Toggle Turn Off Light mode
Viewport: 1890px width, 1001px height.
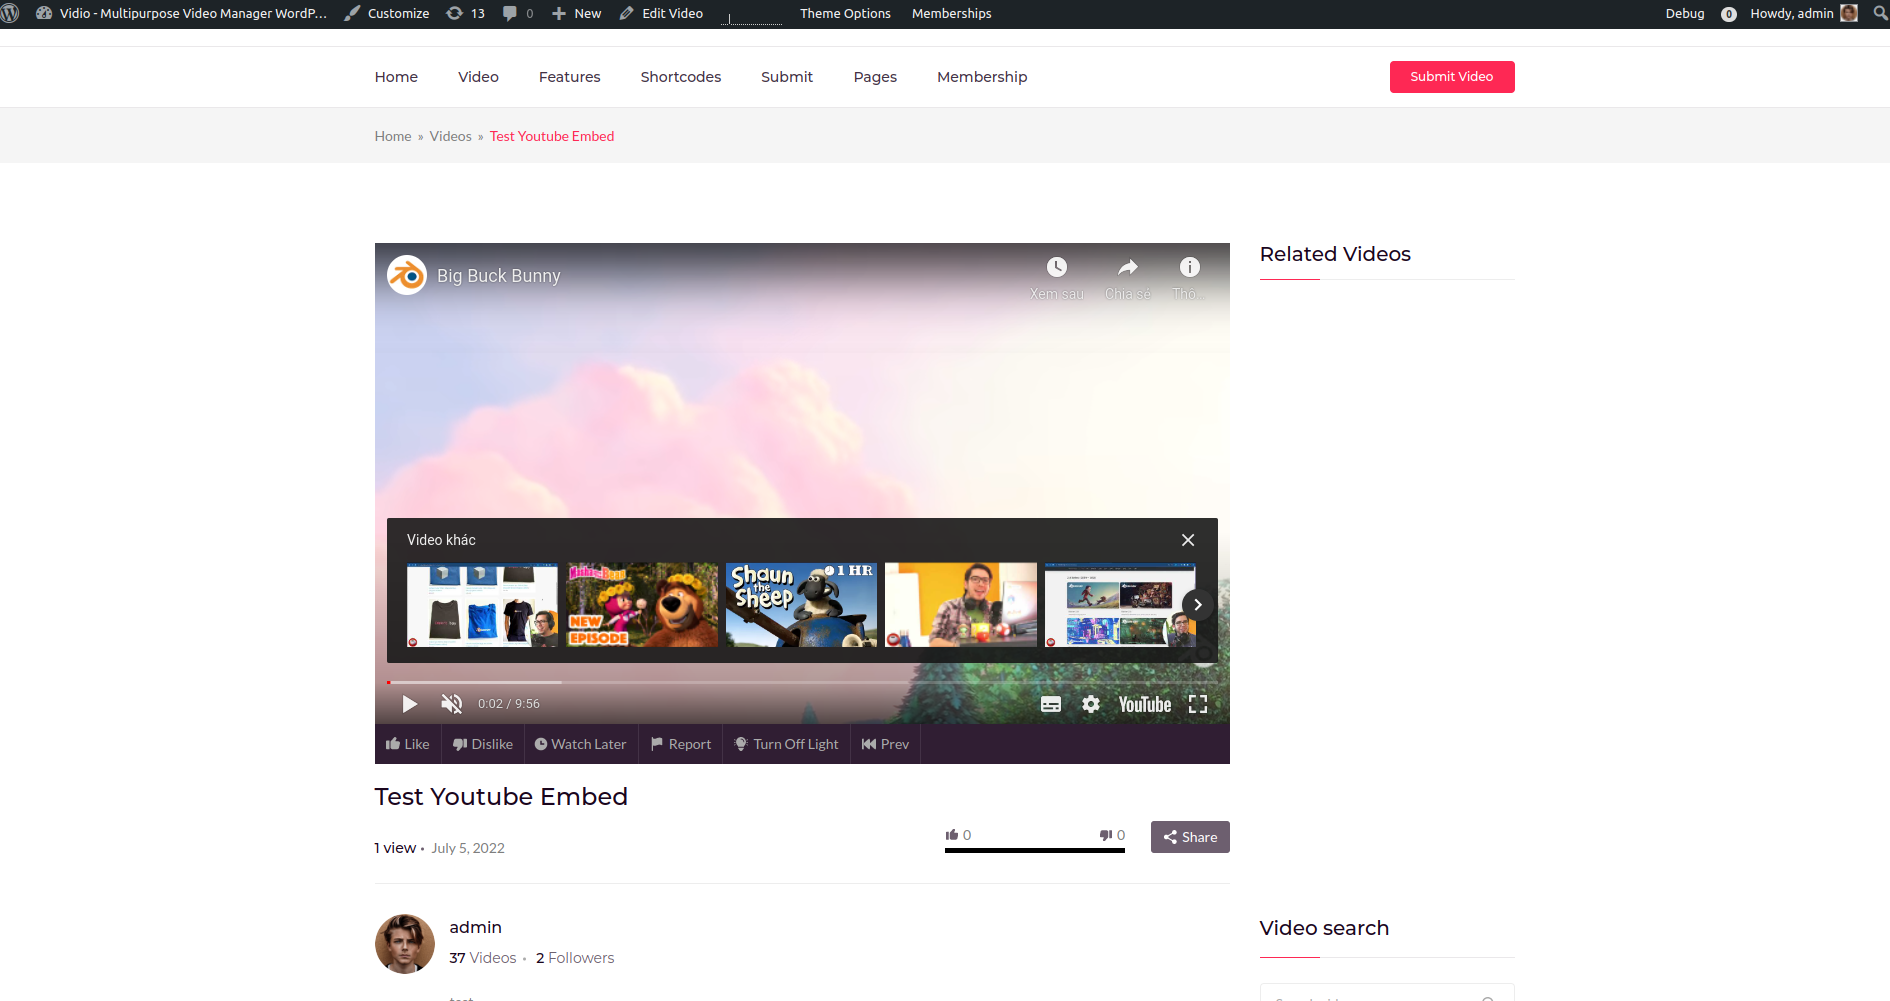pyautogui.click(x=786, y=744)
